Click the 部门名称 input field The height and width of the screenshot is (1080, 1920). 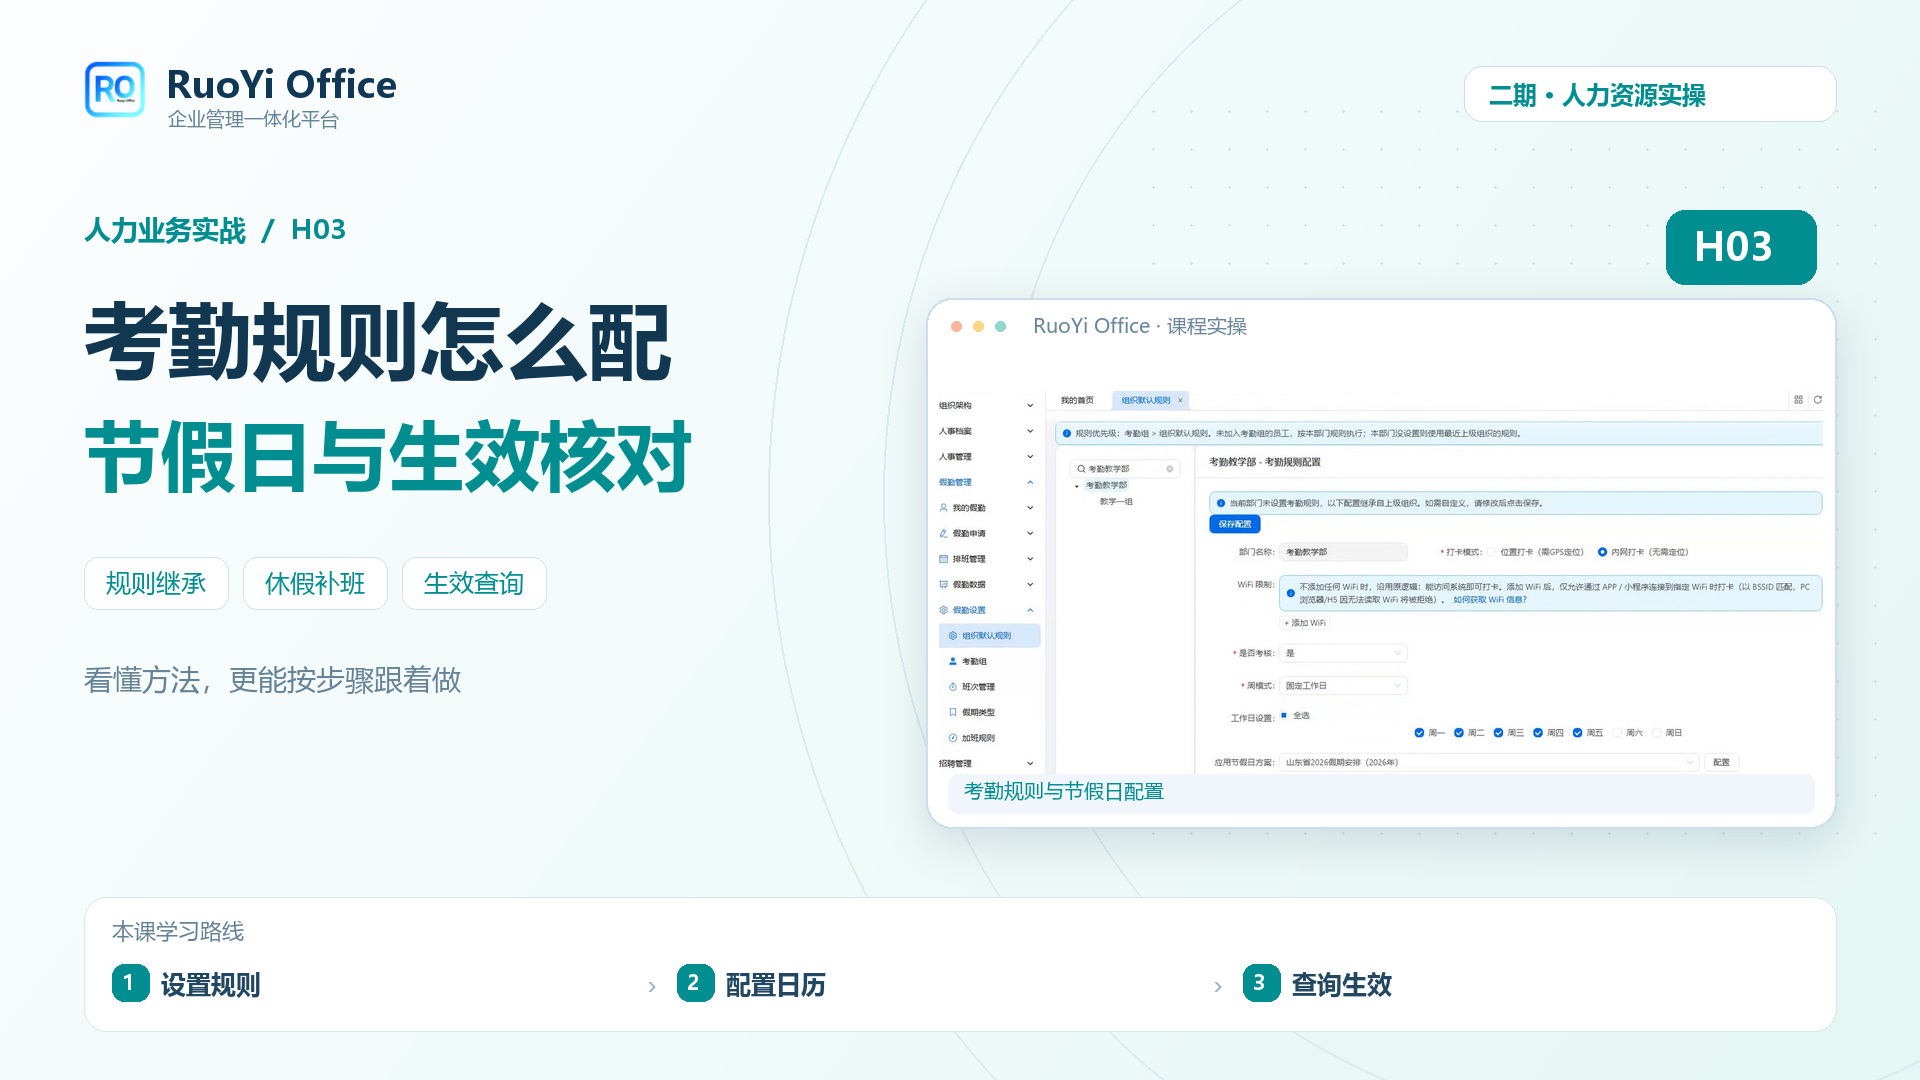pyautogui.click(x=1343, y=552)
